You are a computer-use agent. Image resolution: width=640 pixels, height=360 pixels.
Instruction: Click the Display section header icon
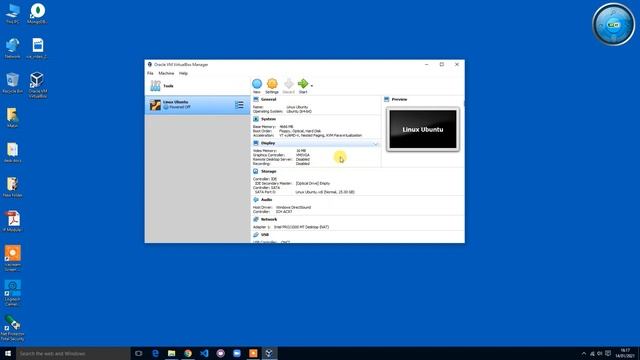(x=256, y=143)
